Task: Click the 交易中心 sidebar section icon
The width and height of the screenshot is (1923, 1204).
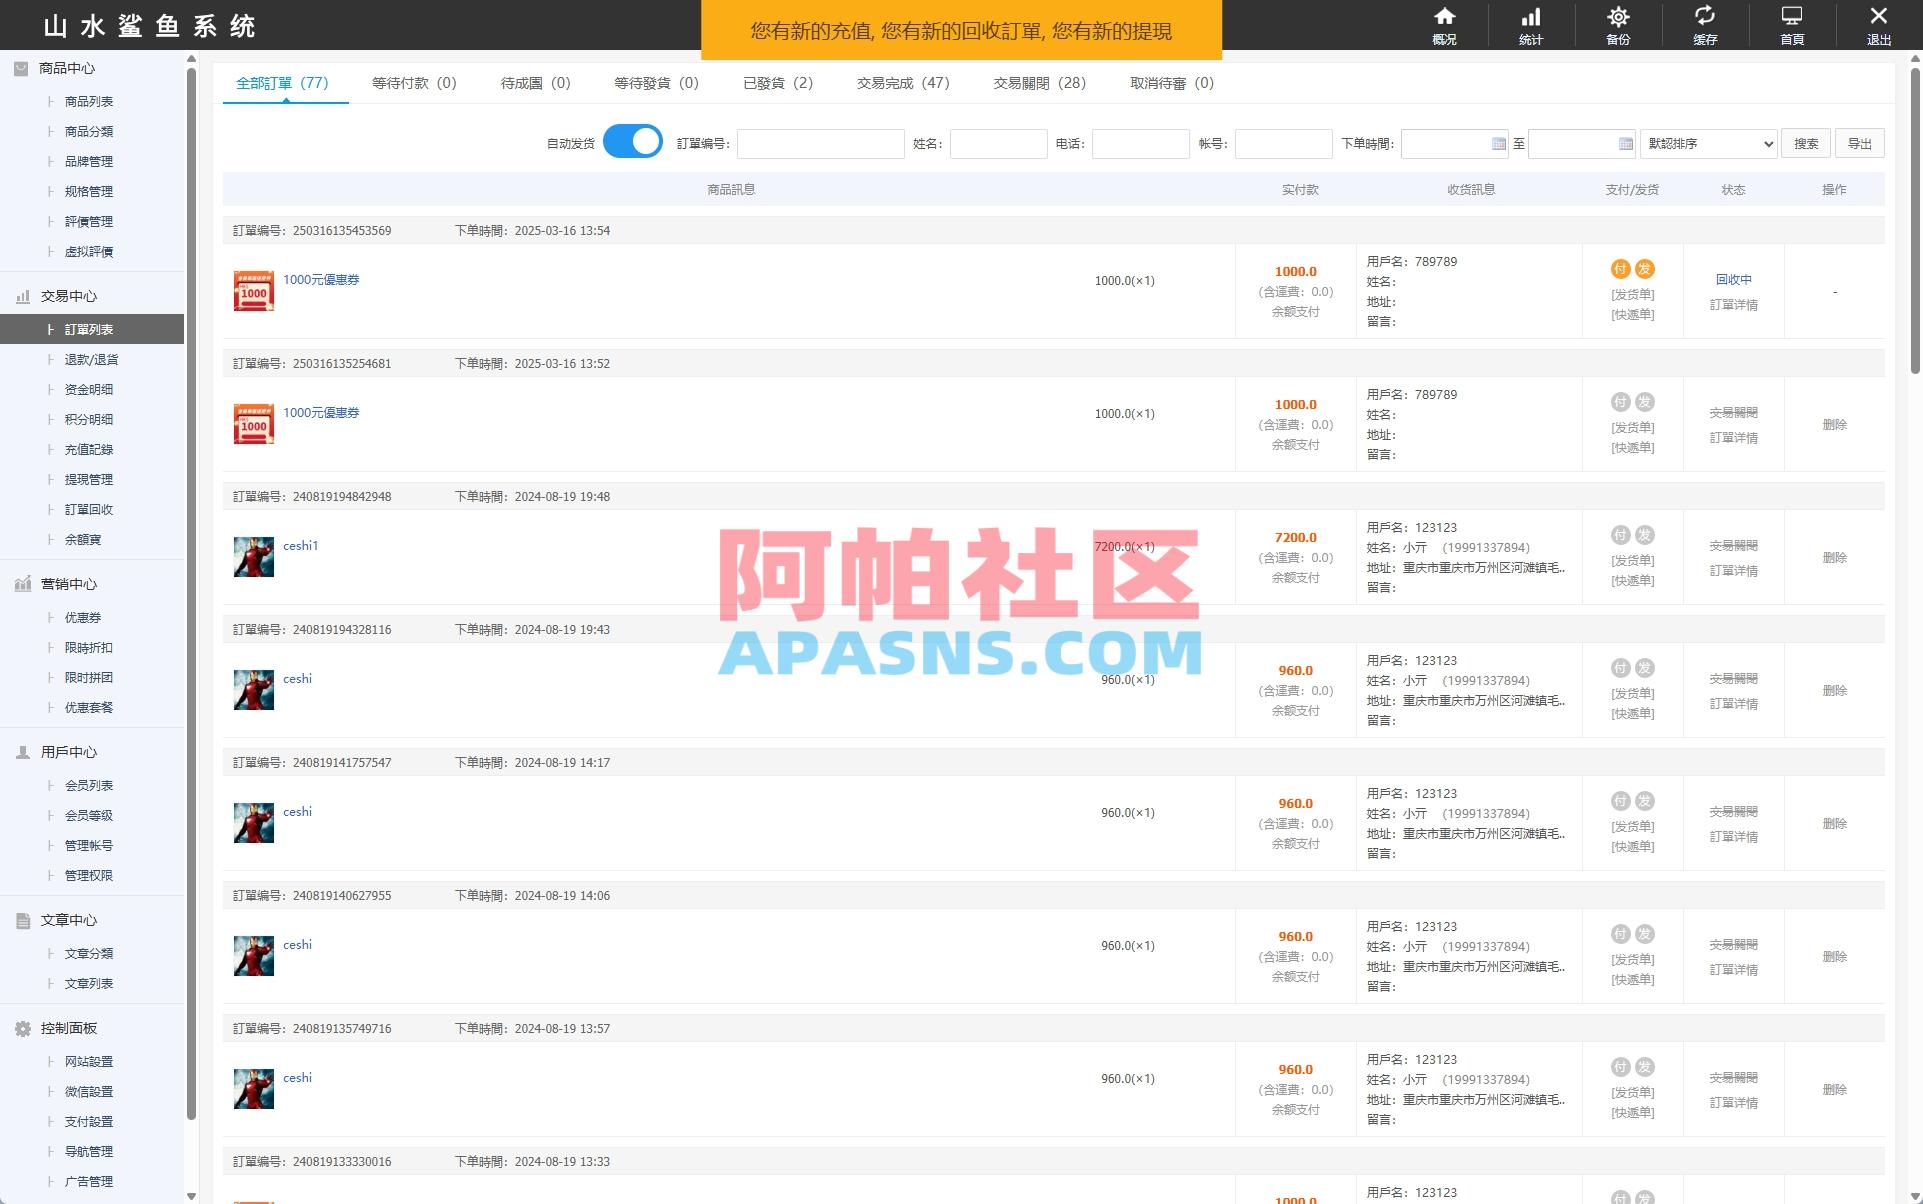Action: (x=22, y=296)
